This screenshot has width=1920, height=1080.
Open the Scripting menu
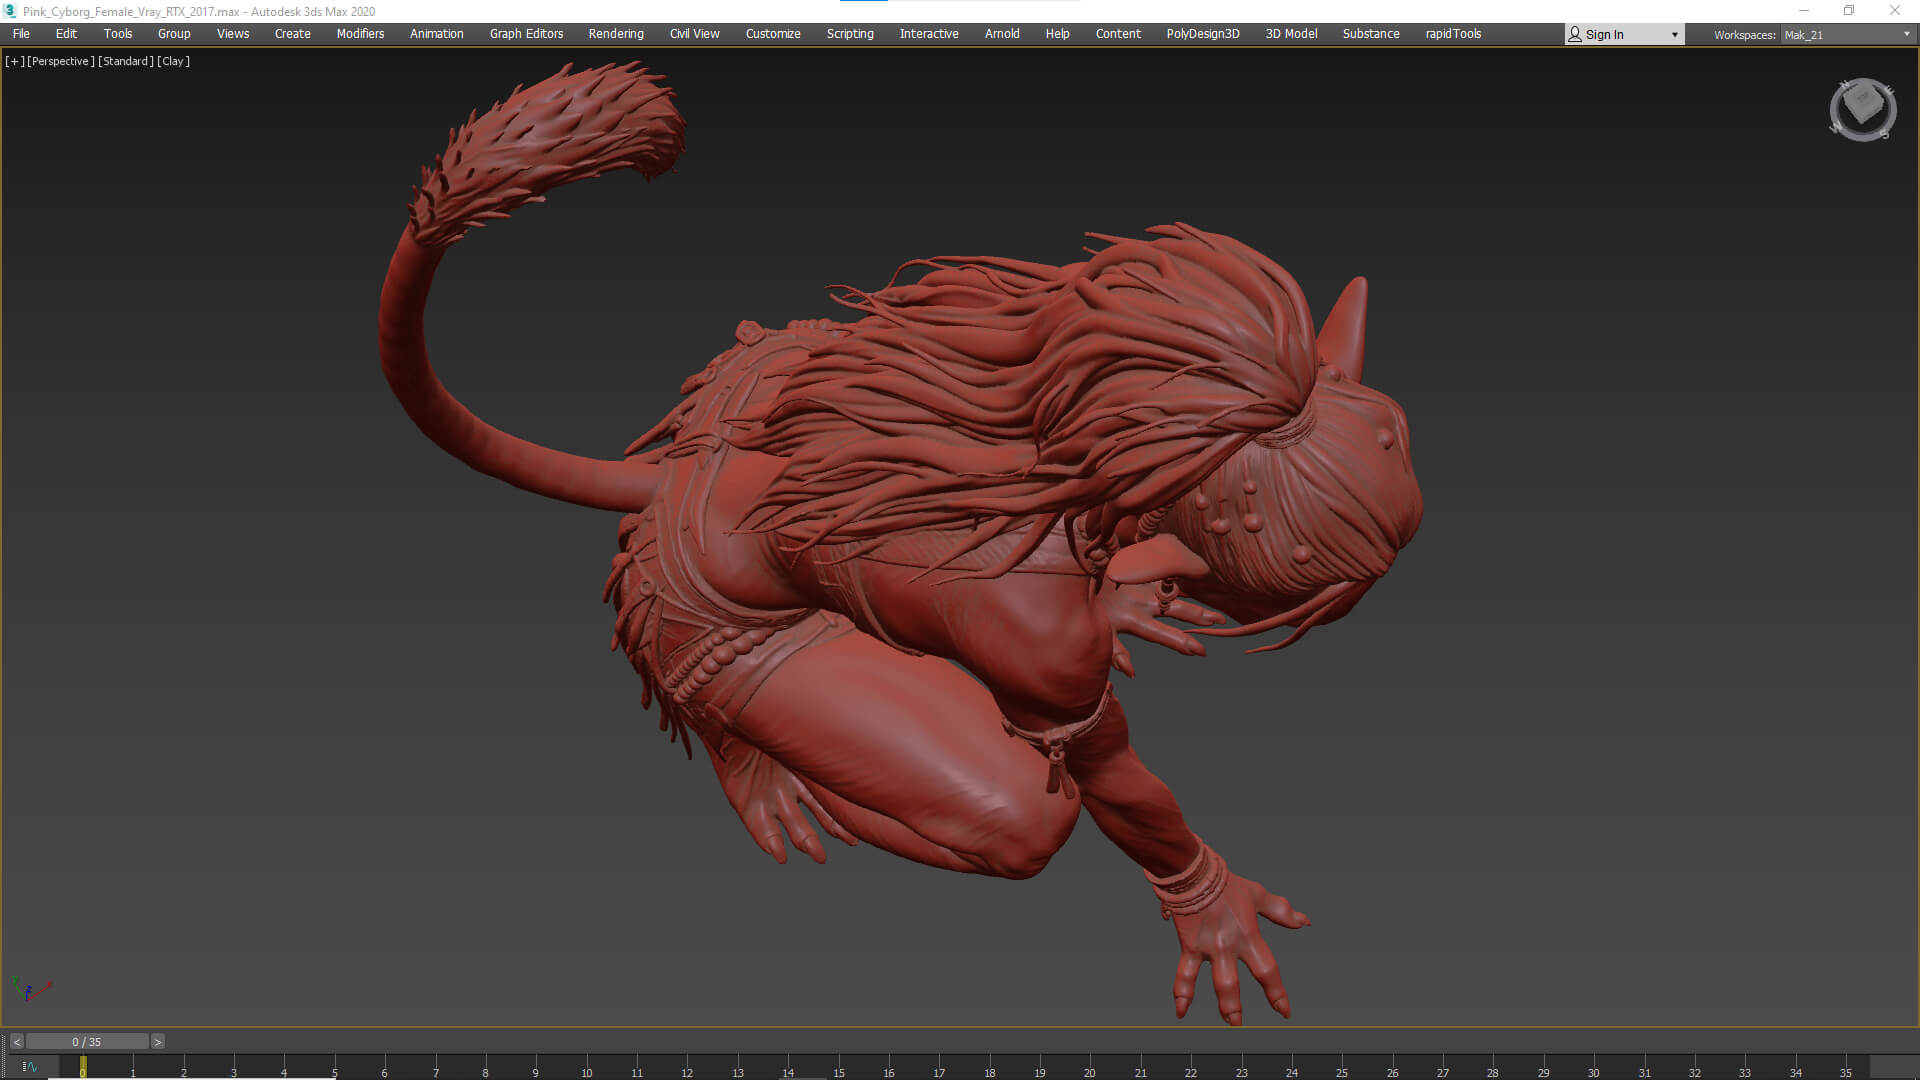click(x=850, y=34)
